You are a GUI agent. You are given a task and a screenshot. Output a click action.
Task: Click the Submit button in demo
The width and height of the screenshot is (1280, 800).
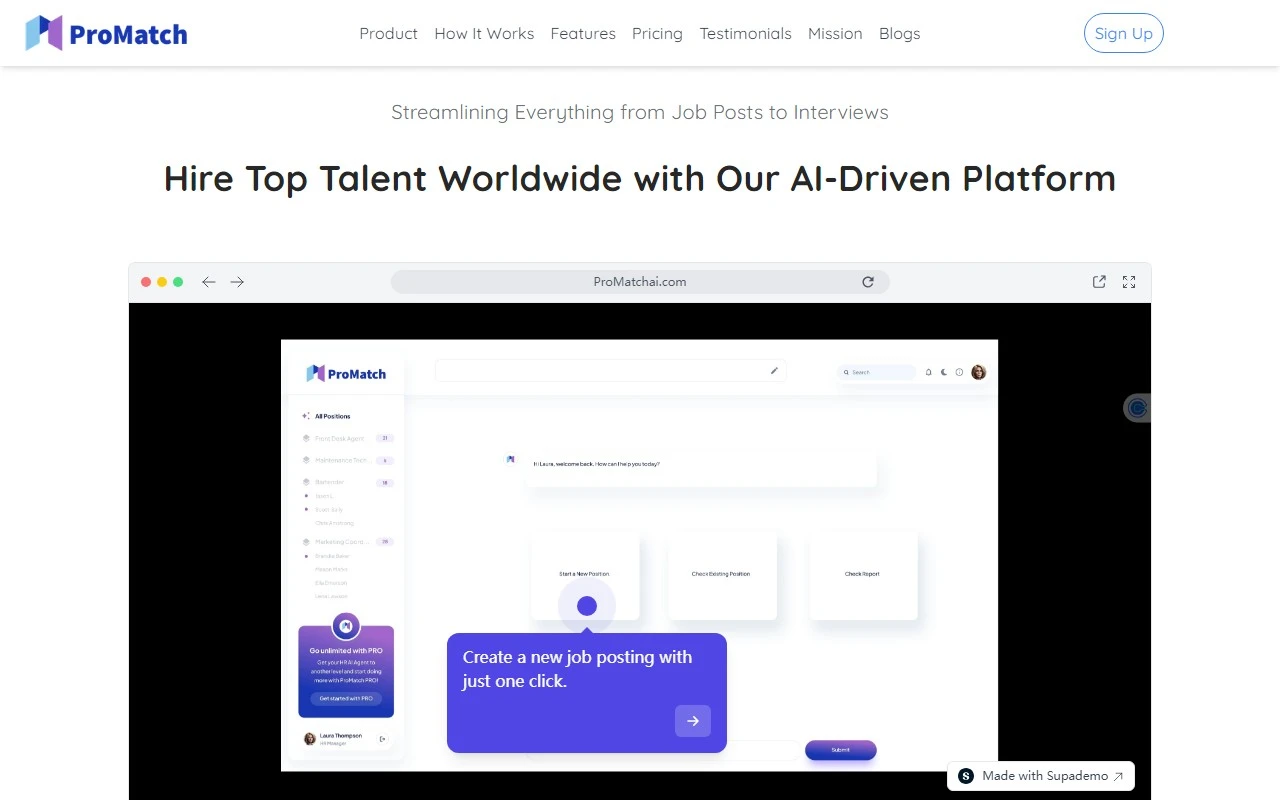(x=840, y=750)
